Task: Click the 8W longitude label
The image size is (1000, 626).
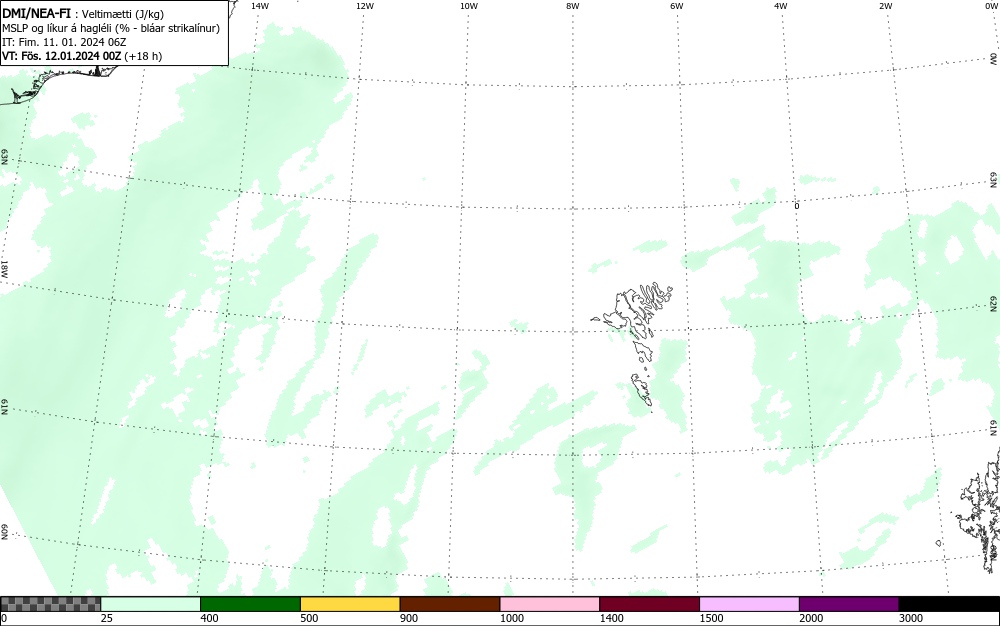Action: pos(573,6)
